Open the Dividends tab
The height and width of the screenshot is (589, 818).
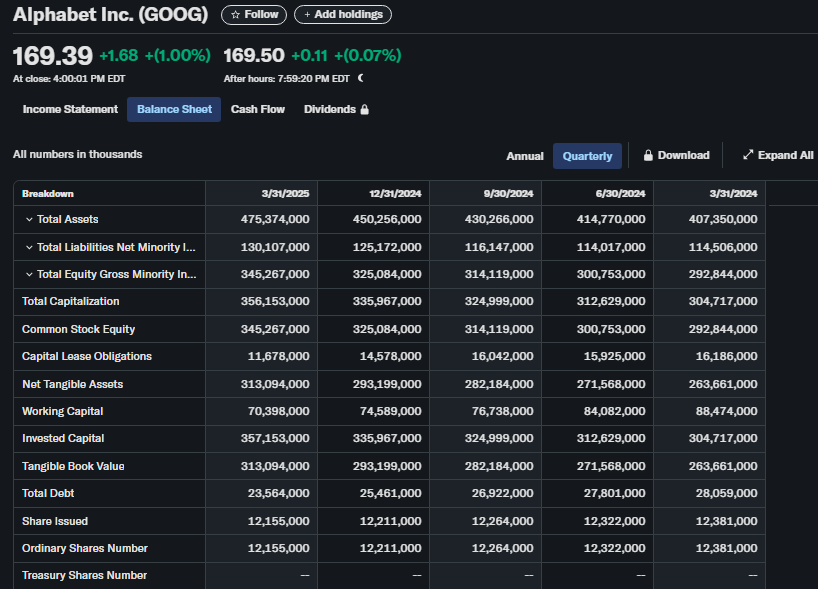tap(336, 110)
